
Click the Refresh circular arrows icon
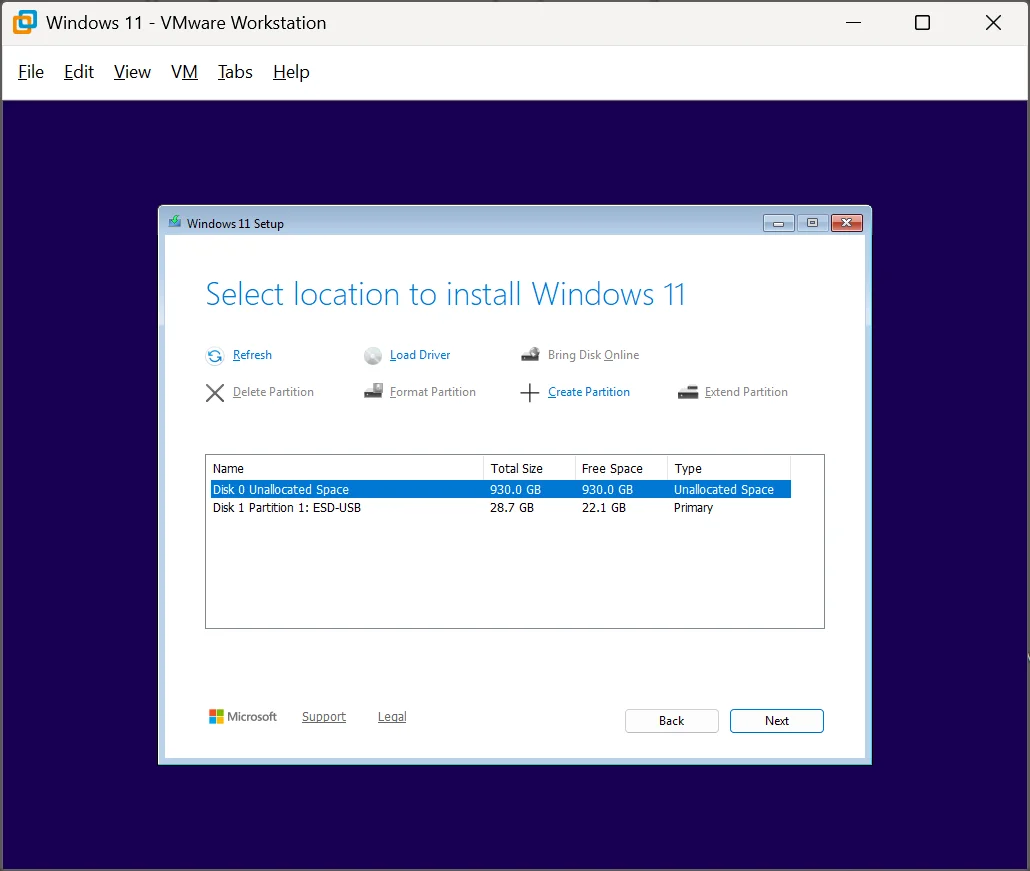[215, 355]
